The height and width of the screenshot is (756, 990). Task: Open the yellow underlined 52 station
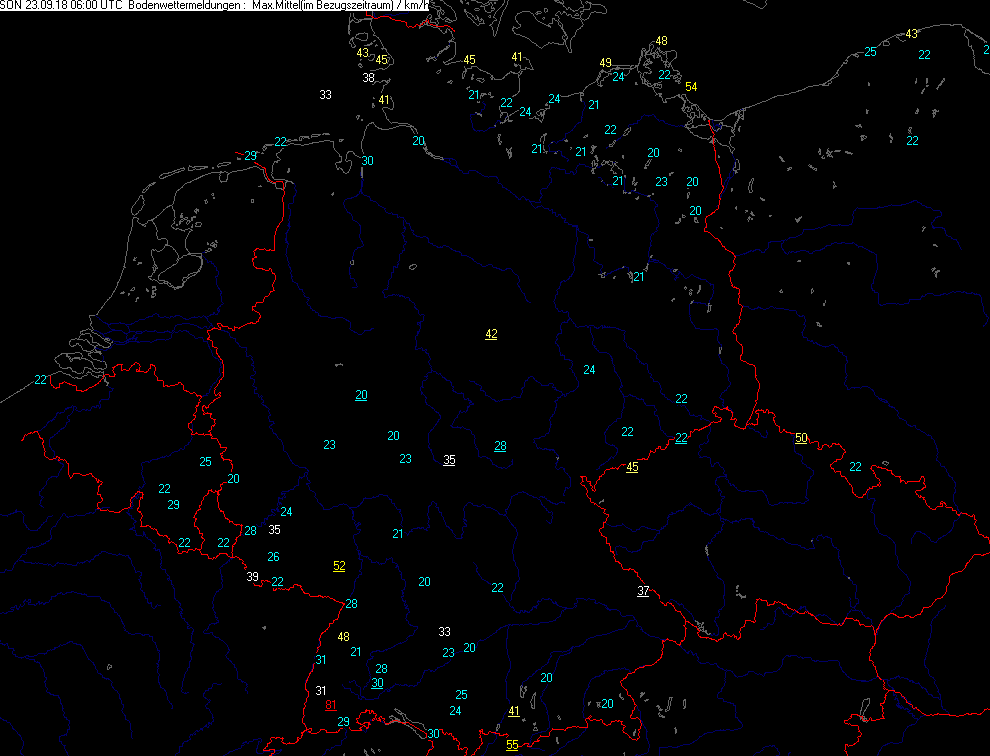pyautogui.click(x=339, y=566)
